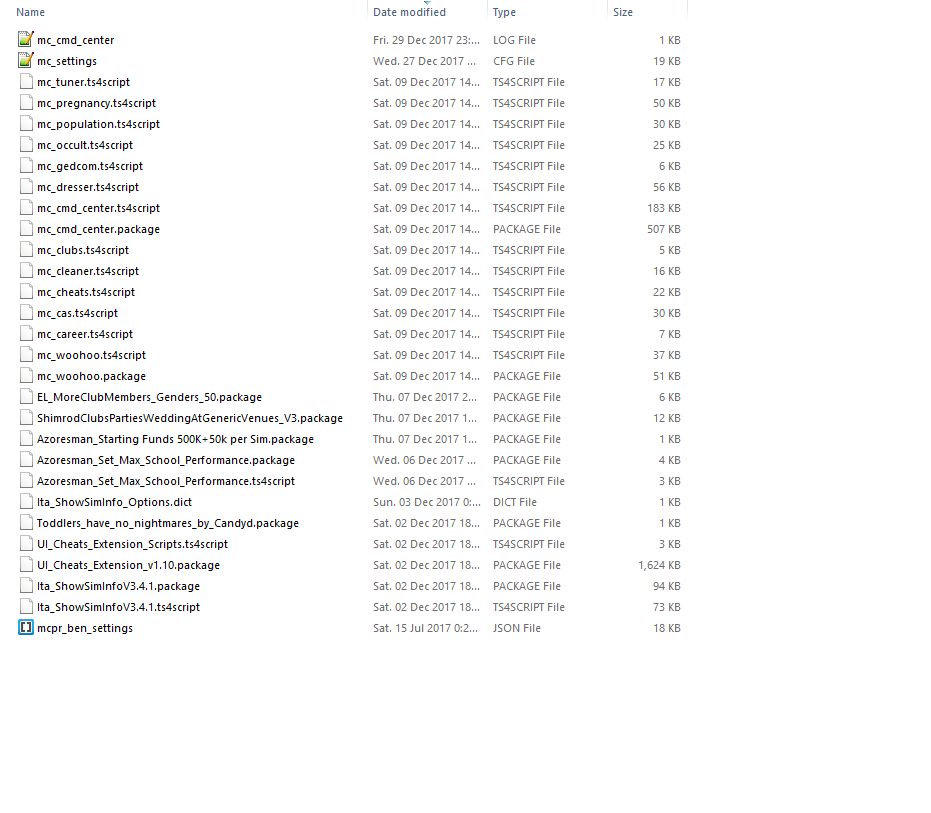931x813 pixels.
Task: Click the mc_tuner.ts4script file icon
Action: (26, 82)
